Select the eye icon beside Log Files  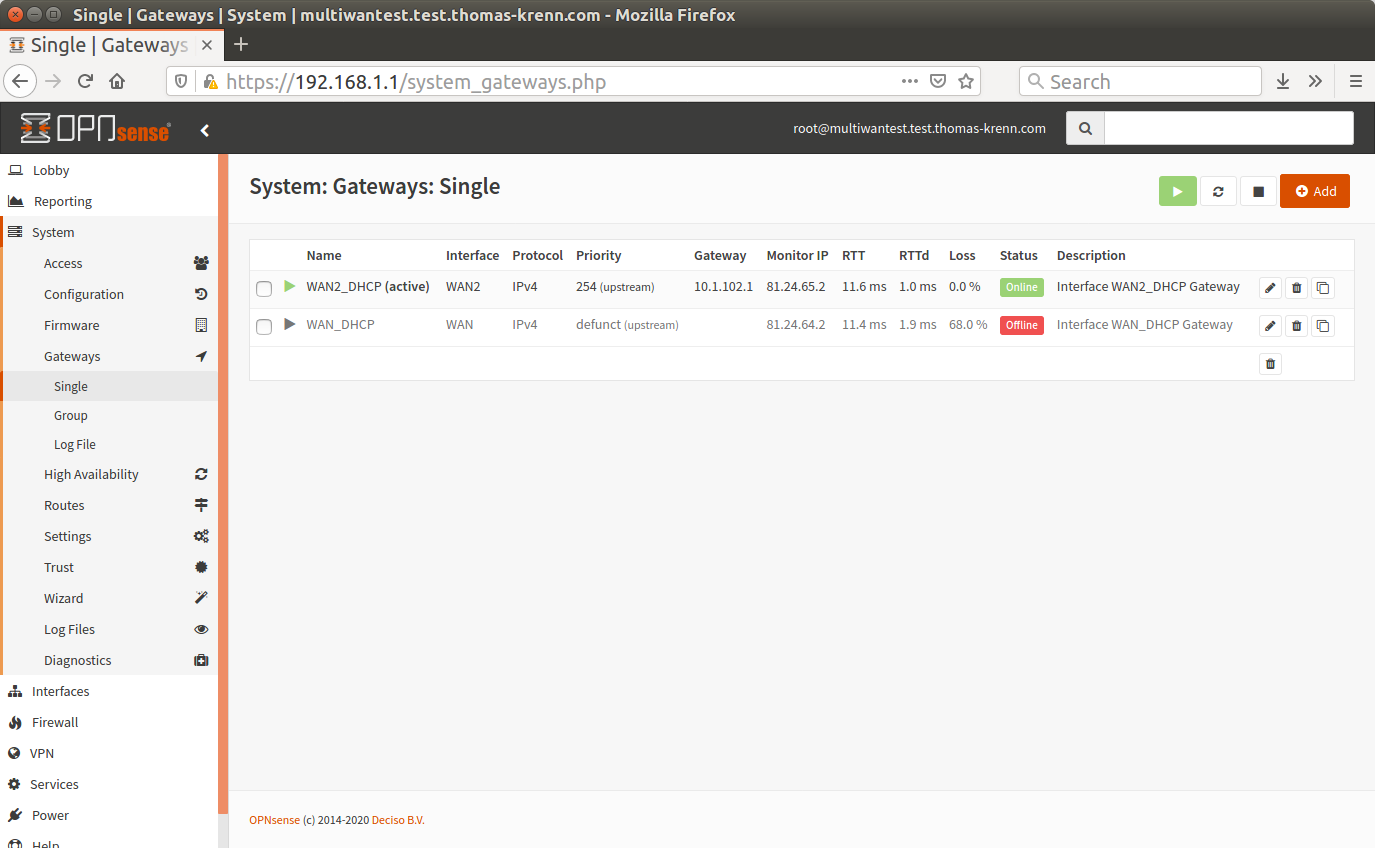click(x=201, y=629)
